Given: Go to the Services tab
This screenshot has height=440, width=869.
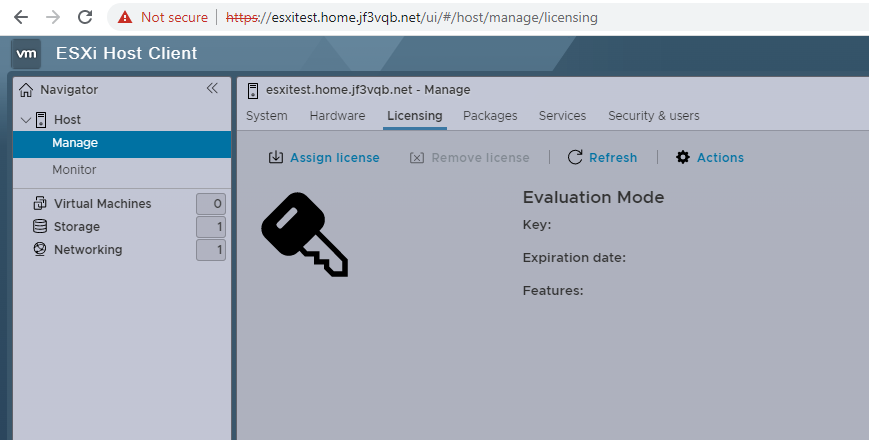Looking at the screenshot, I should (x=563, y=116).
